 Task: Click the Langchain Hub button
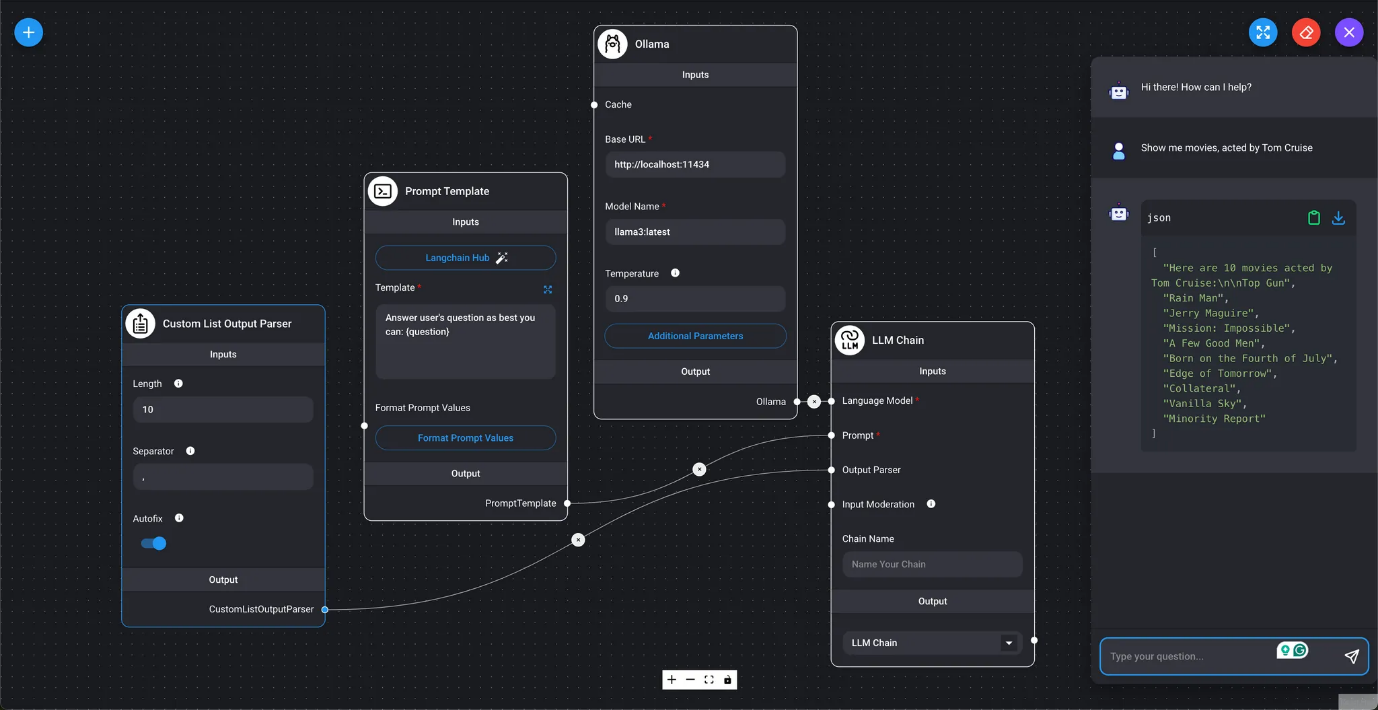[465, 258]
